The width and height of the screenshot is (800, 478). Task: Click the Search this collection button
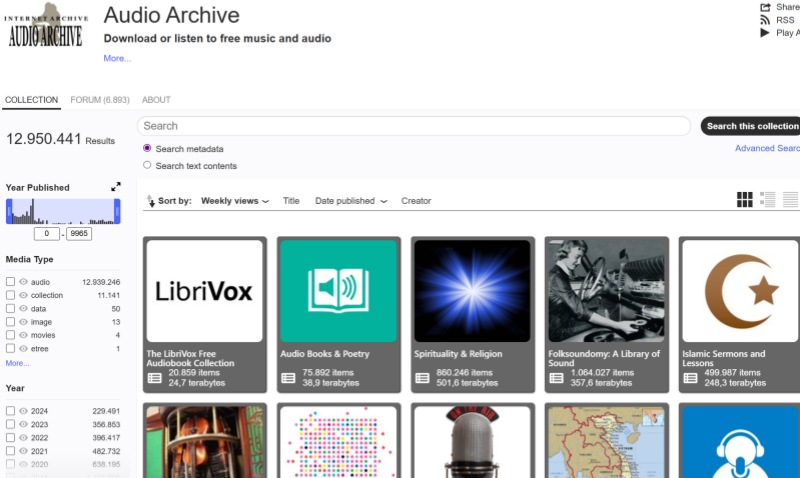tap(752, 126)
